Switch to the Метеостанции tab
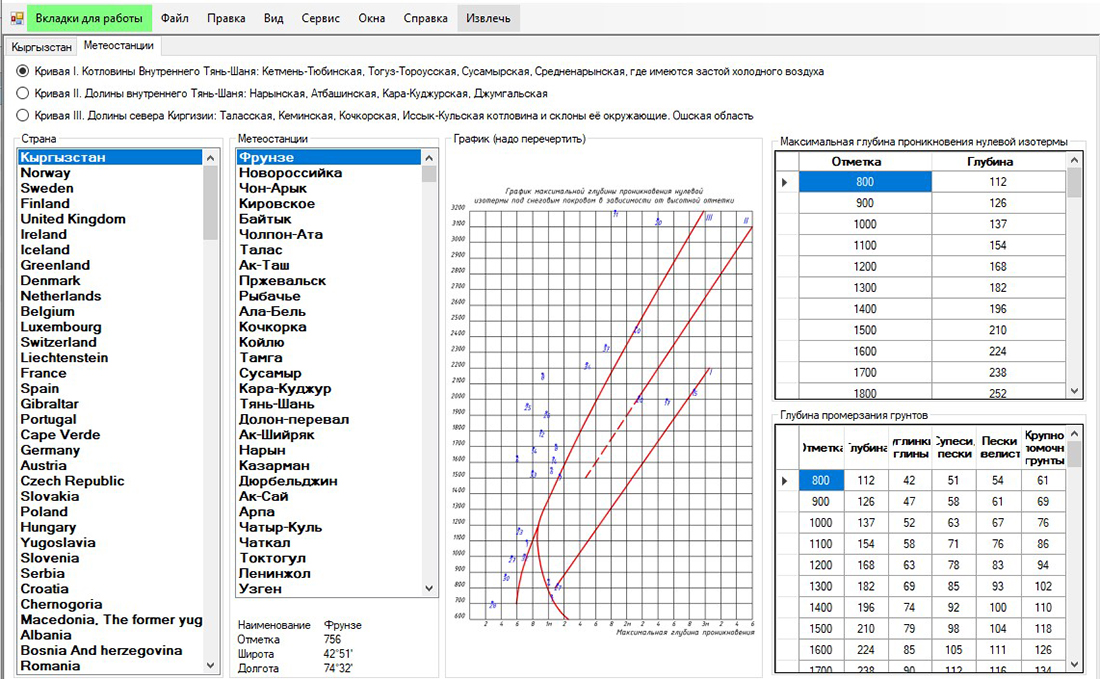1100x679 pixels. (x=119, y=46)
